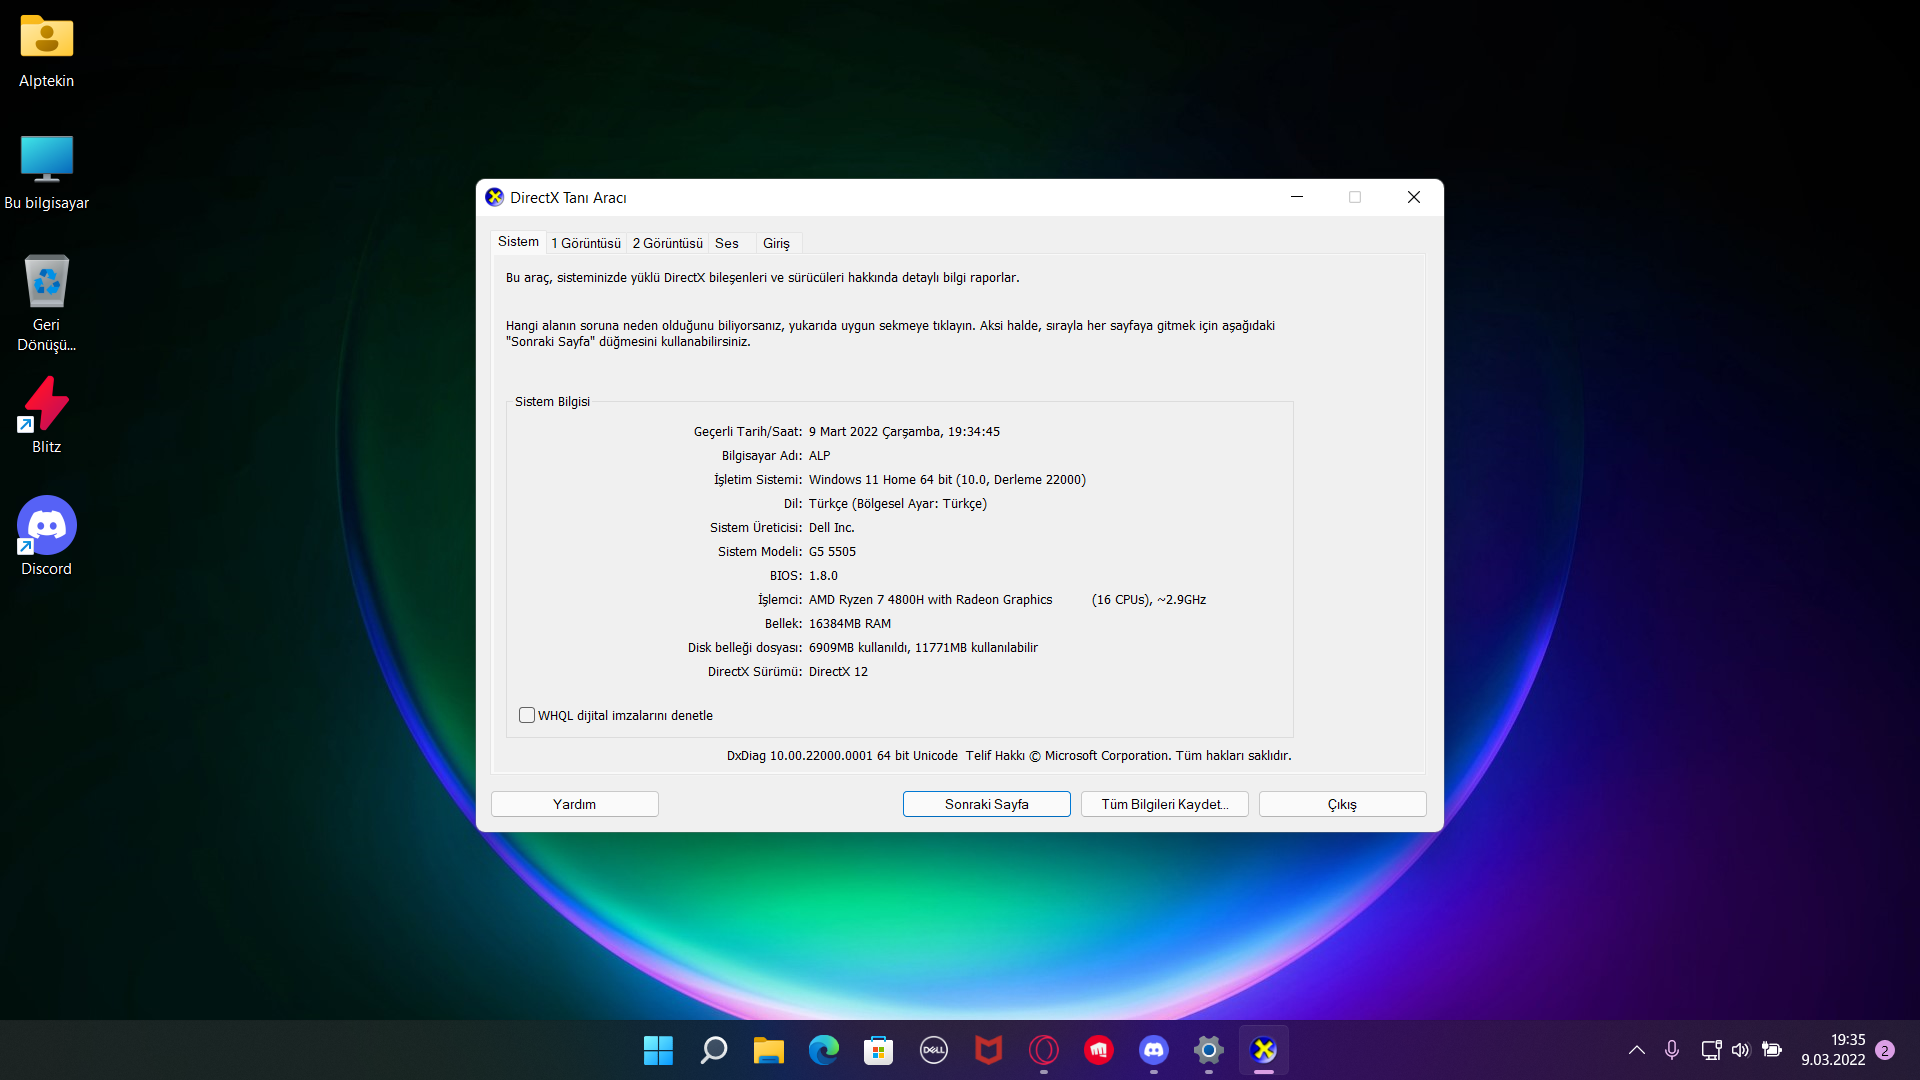
Task: Open Settings gear in the taskbar
Action: pyautogui.click(x=1209, y=1050)
